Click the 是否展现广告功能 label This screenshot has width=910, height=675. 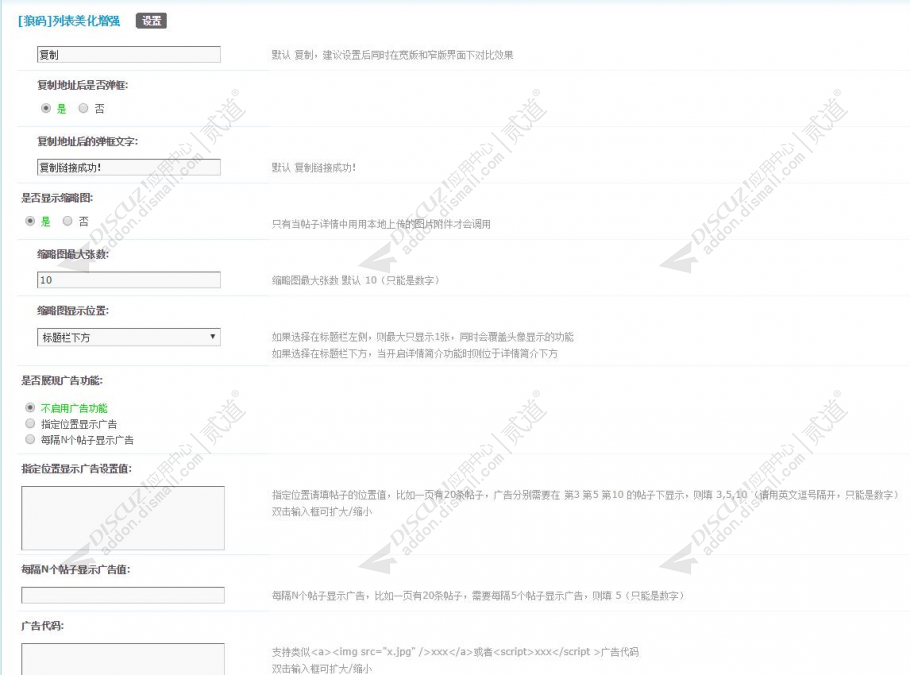(x=62, y=381)
